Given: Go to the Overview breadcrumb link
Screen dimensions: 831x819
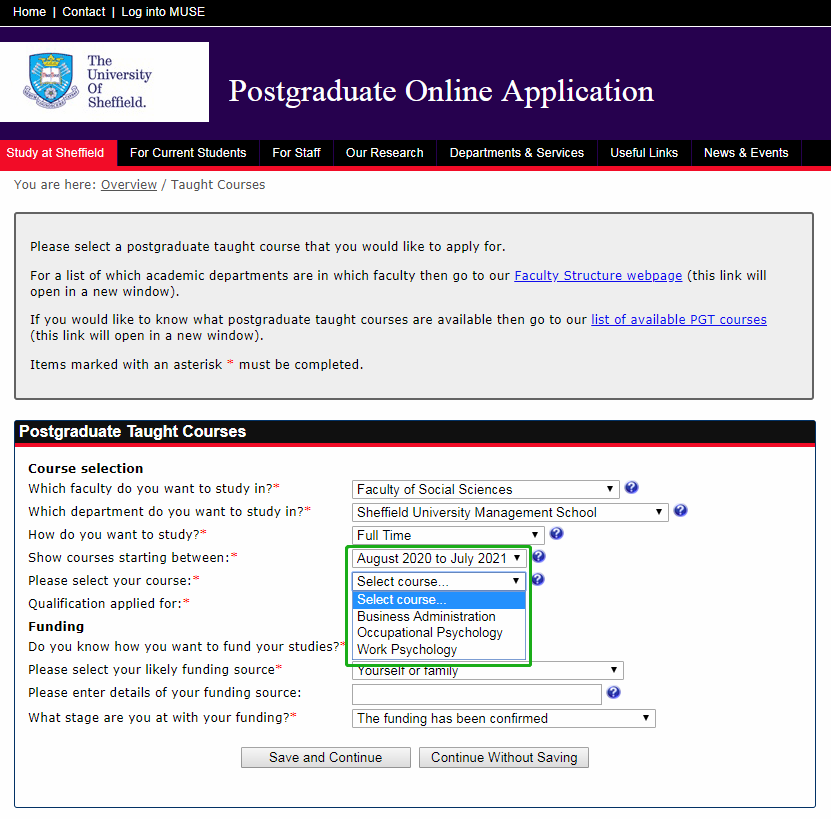Looking at the screenshot, I should click(129, 184).
